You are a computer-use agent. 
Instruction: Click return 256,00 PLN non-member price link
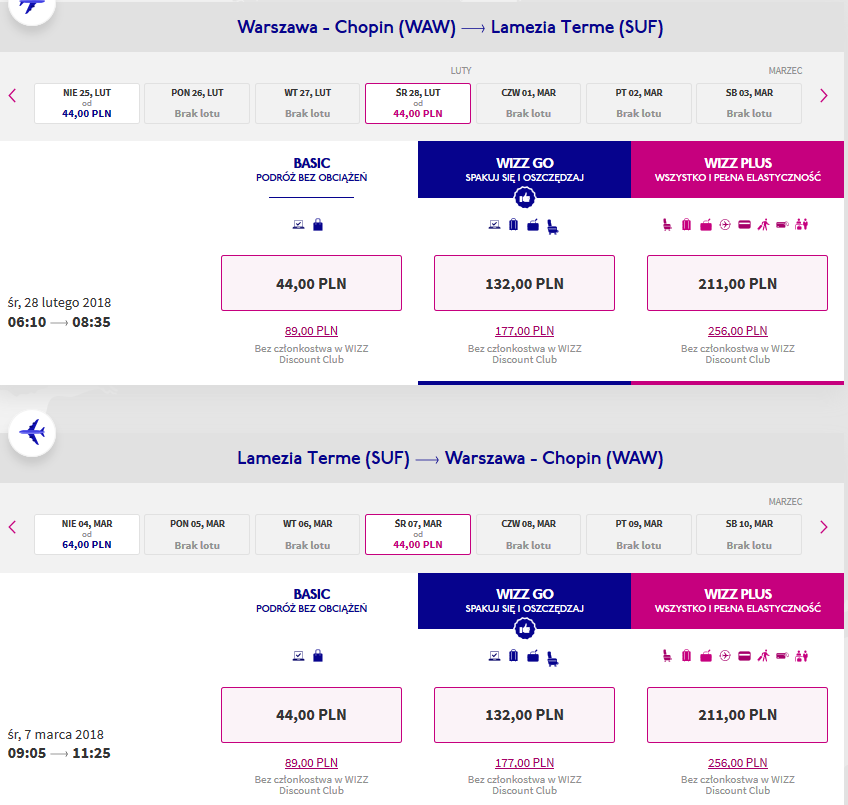(x=738, y=762)
